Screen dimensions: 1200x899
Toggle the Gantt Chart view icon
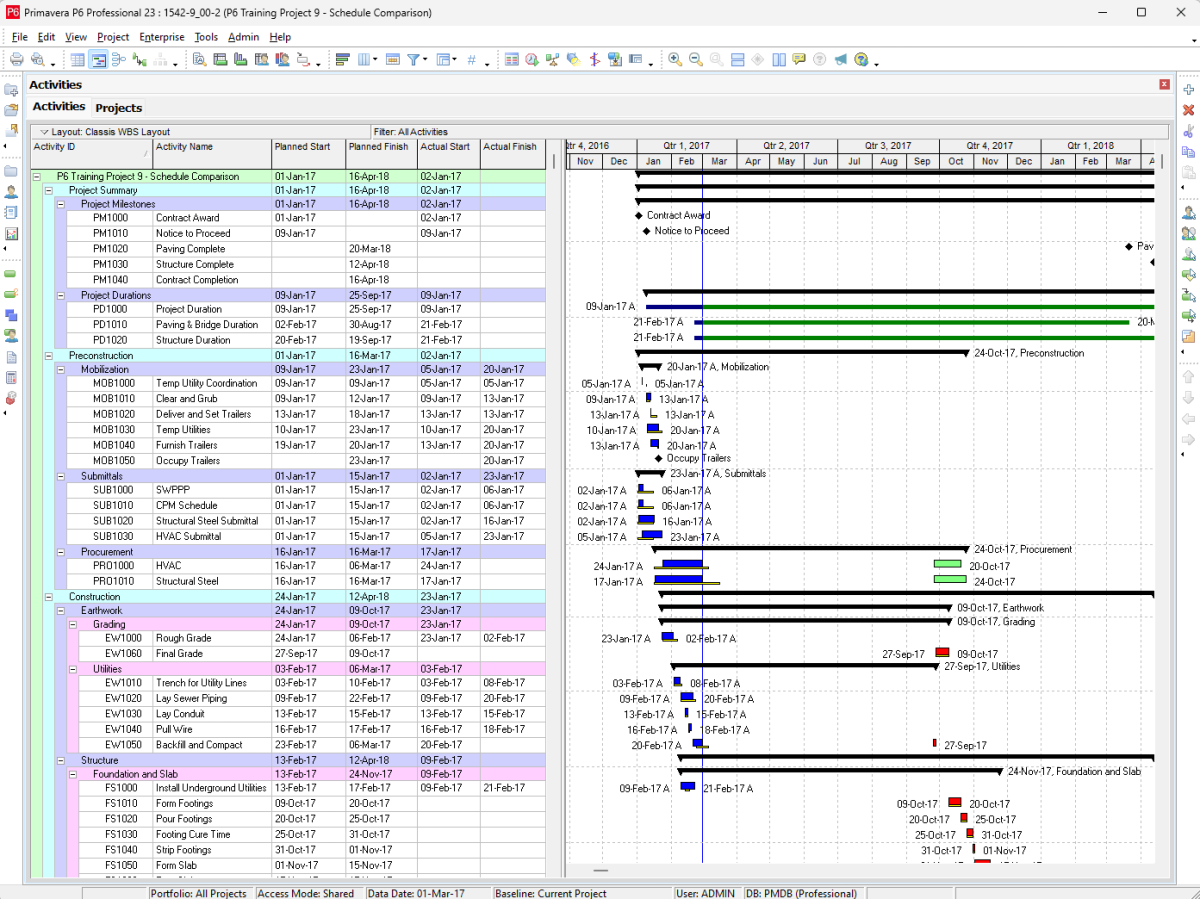click(x=99, y=60)
